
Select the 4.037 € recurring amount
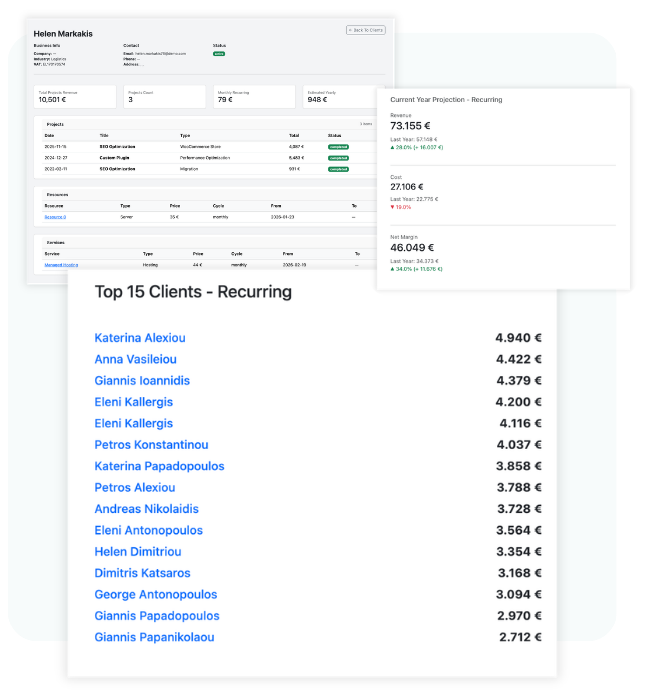tap(519, 445)
